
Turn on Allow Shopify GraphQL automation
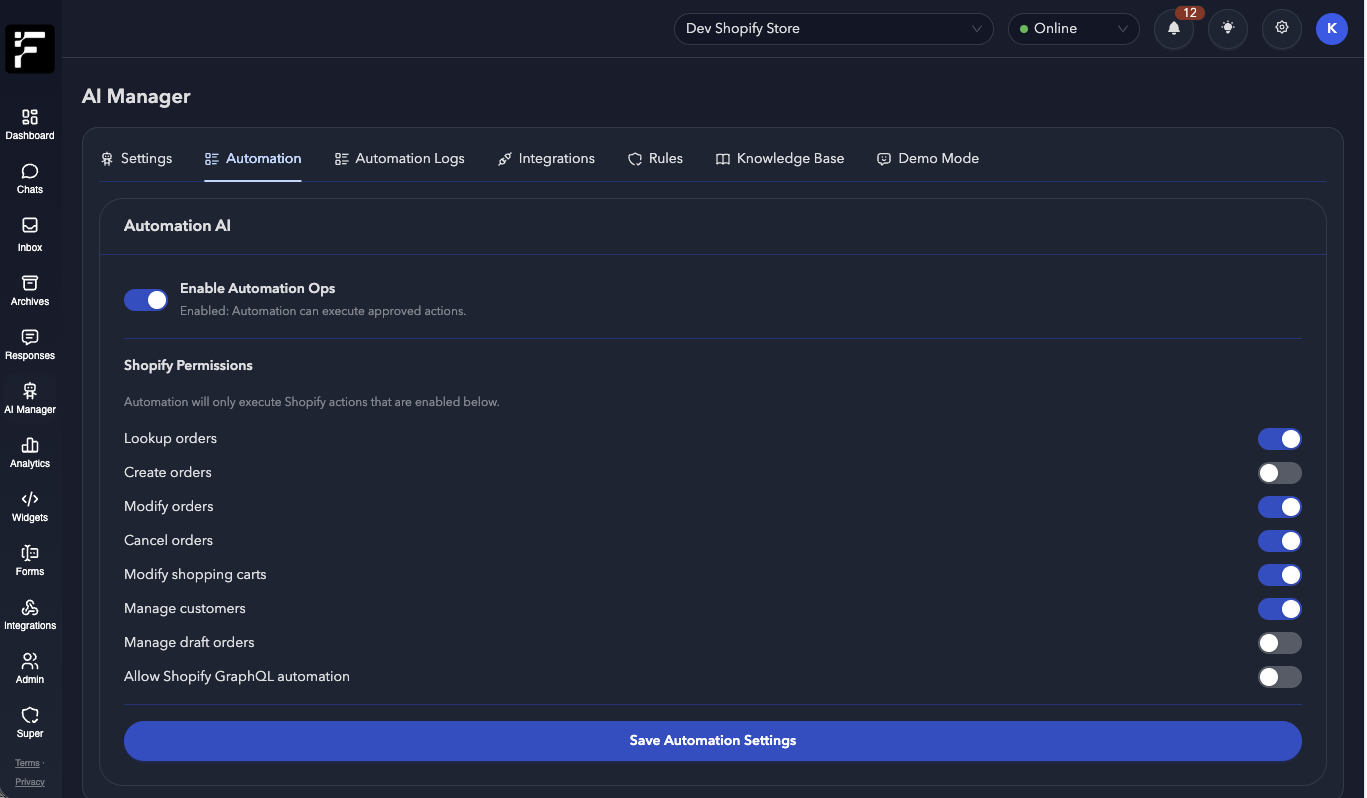[x=1280, y=677]
